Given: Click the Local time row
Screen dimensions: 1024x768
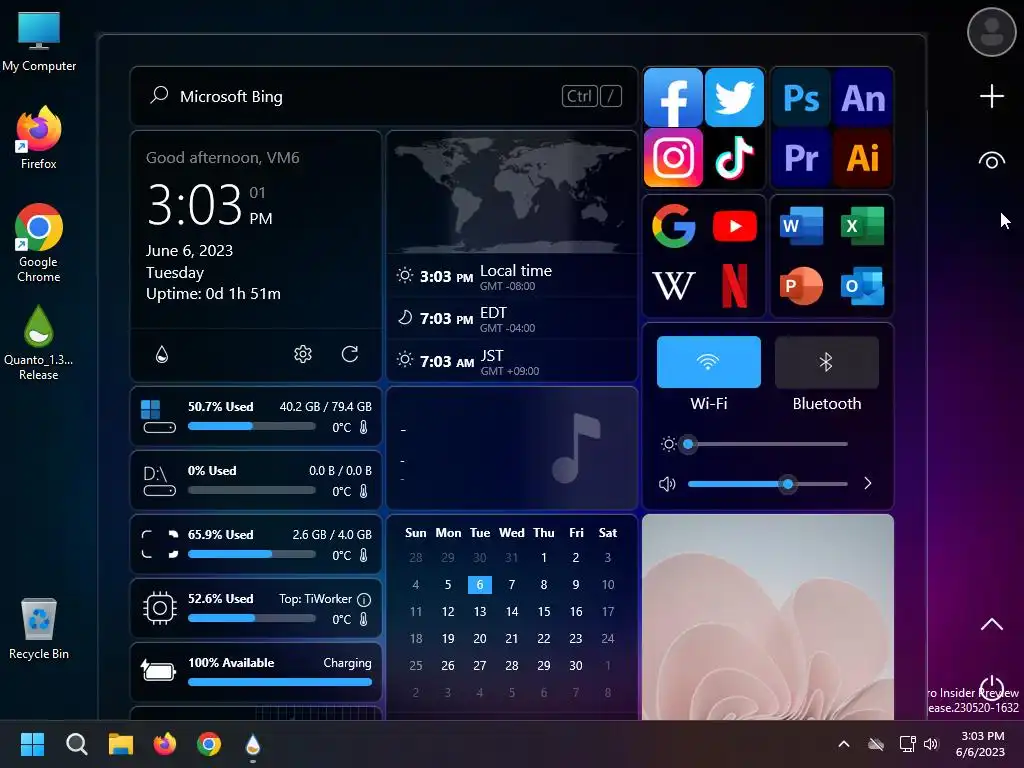Looking at the screenshot, I should 511,276.
